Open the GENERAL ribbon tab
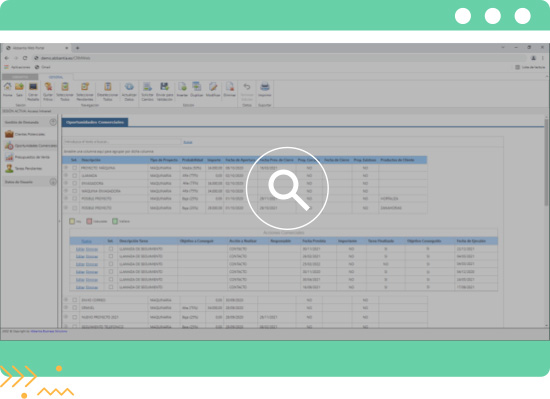 click(x=56, y=77)
